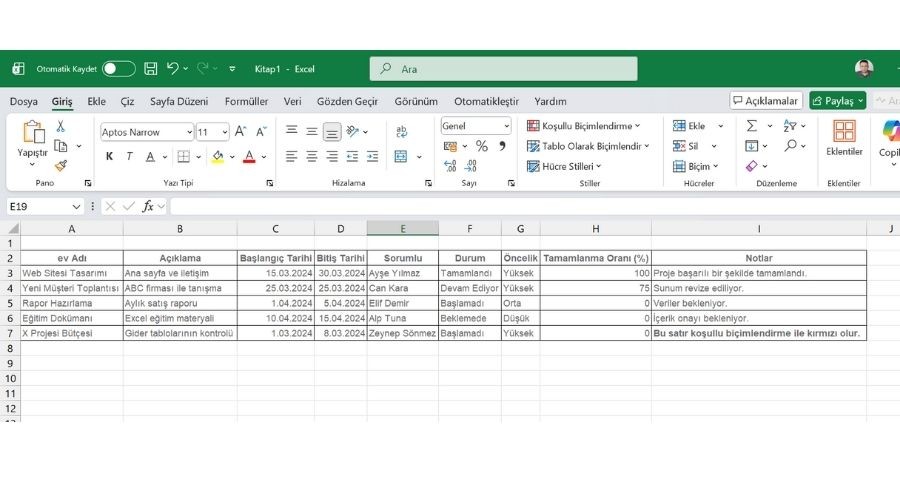Select the Format Painter brush icon

pos(61,166)
